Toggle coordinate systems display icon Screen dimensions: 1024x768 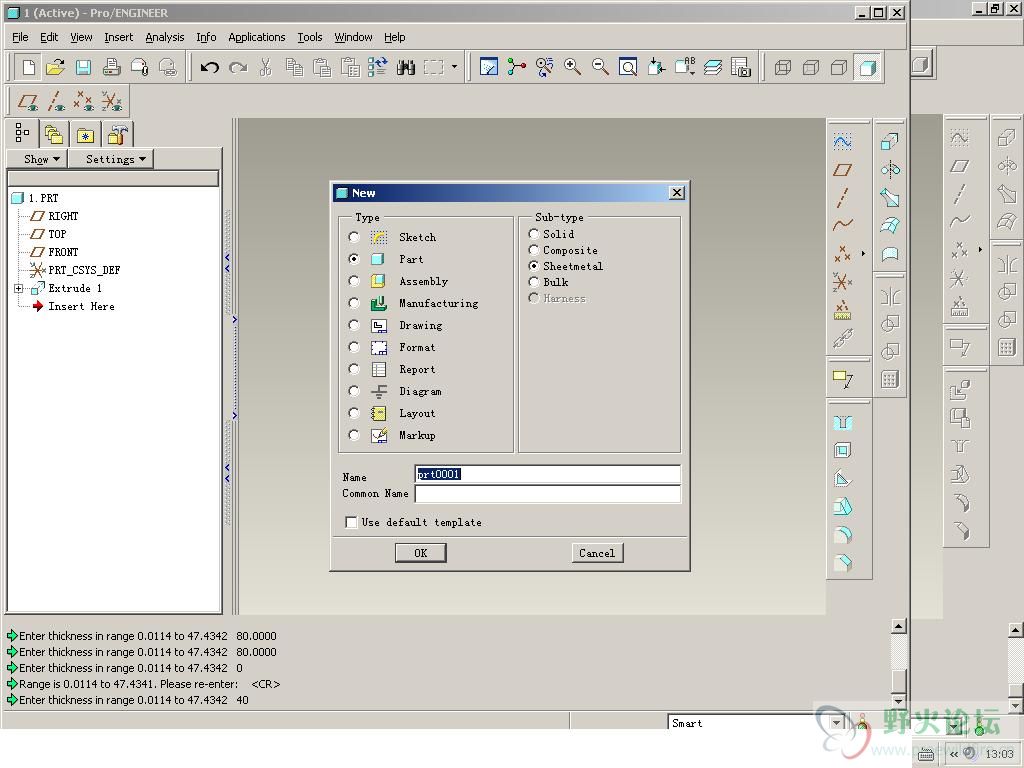point(112,101)
